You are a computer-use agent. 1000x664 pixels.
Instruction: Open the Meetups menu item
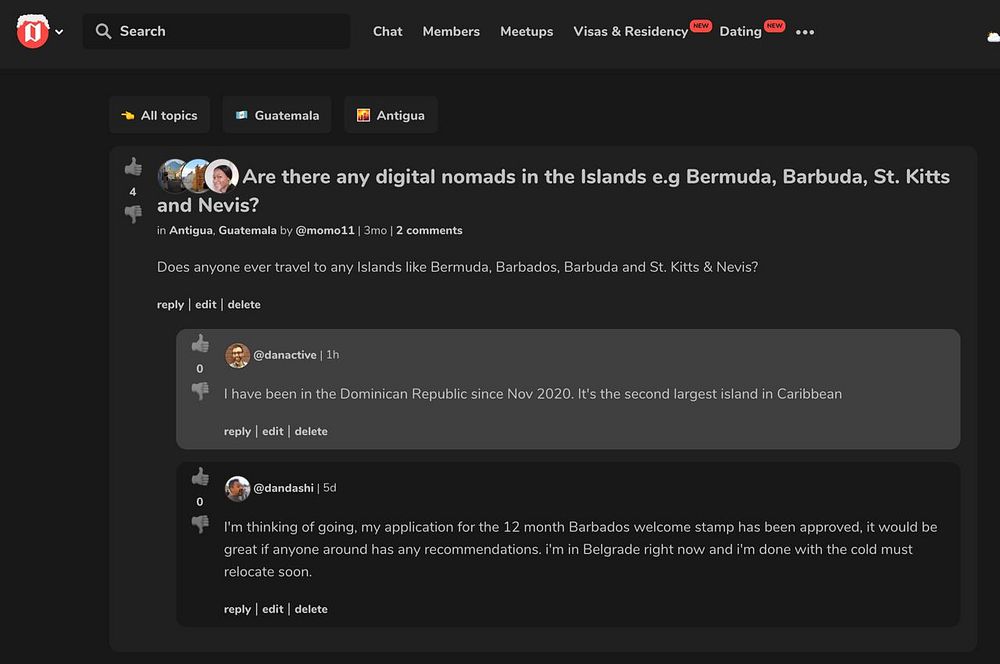pyautogui.click(x=526, y=31)
